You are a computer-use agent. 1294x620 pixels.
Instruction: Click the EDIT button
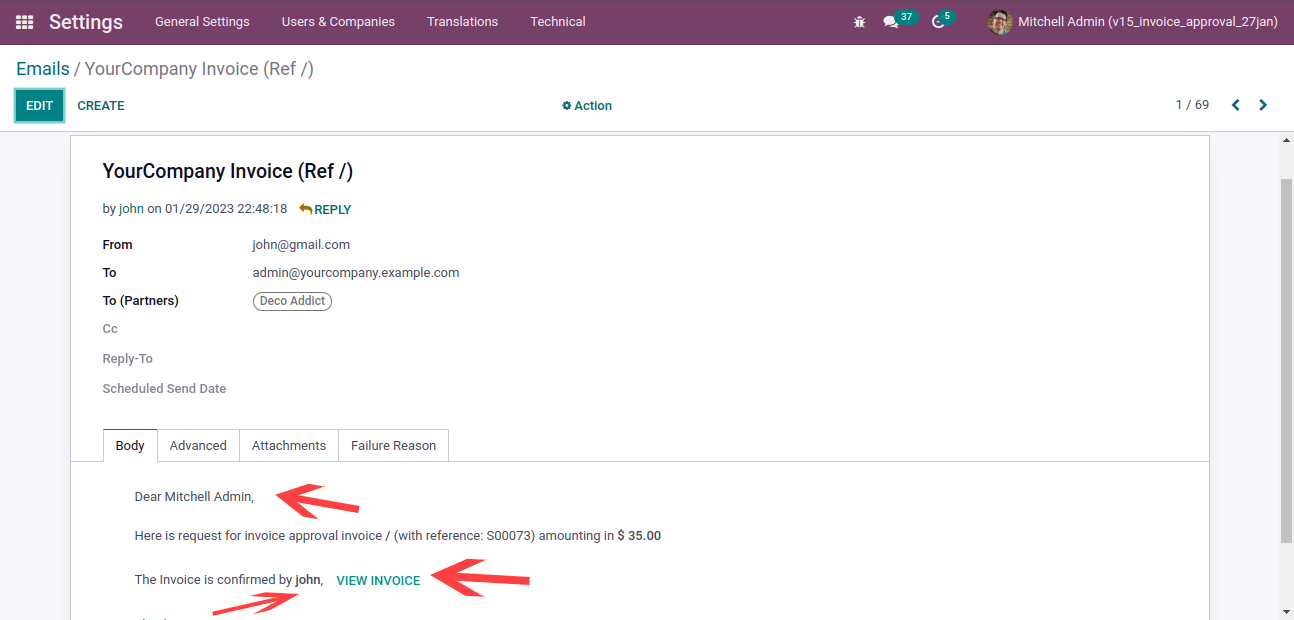pos(39,106)
